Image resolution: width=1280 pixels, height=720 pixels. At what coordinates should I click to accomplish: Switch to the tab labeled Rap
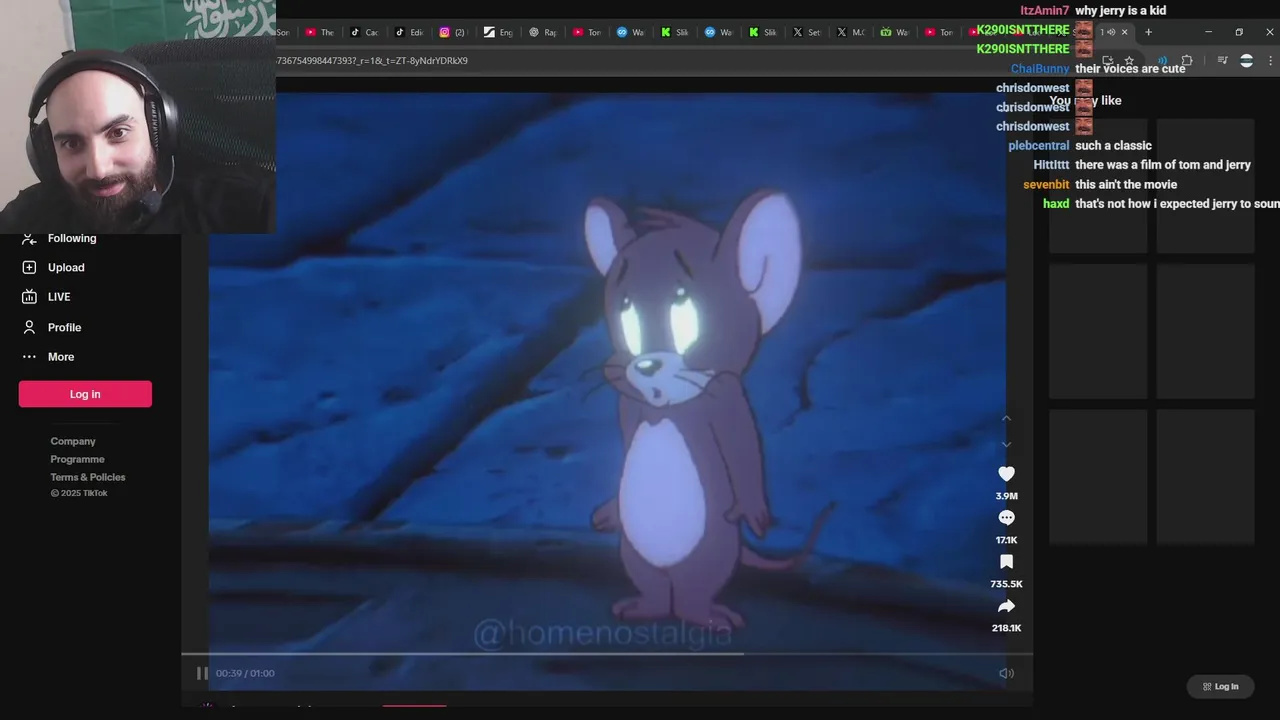coord(542,32)
